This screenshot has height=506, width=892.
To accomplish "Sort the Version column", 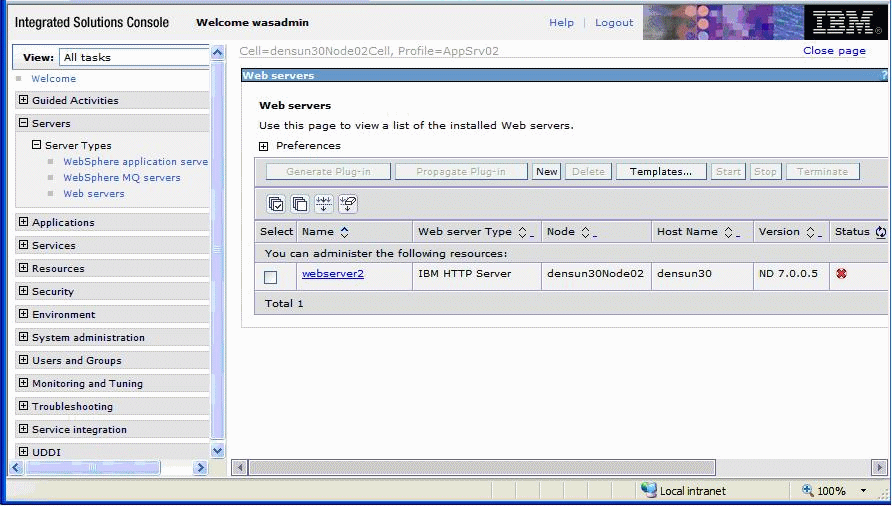I will (812, 232).
